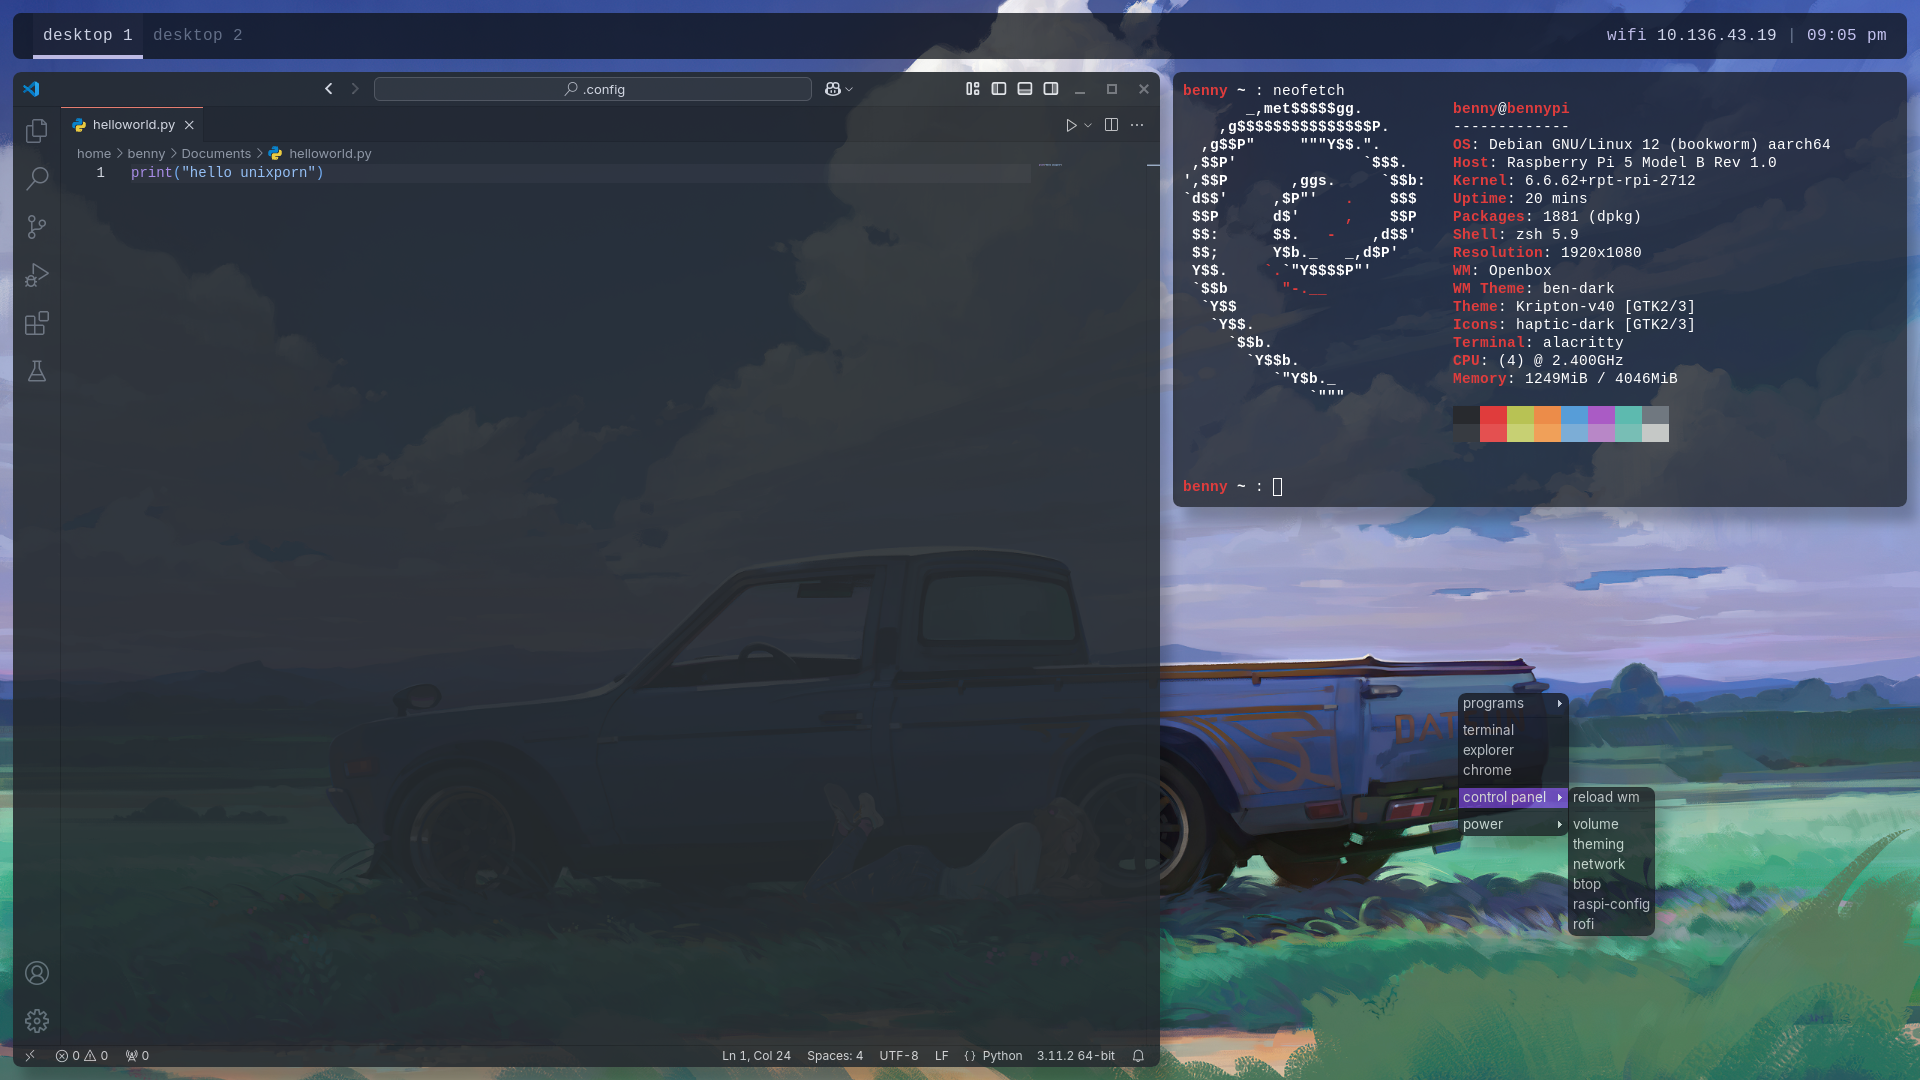Close the helloworld.py tab
1920x1080 pixels.
pos(189,125)
